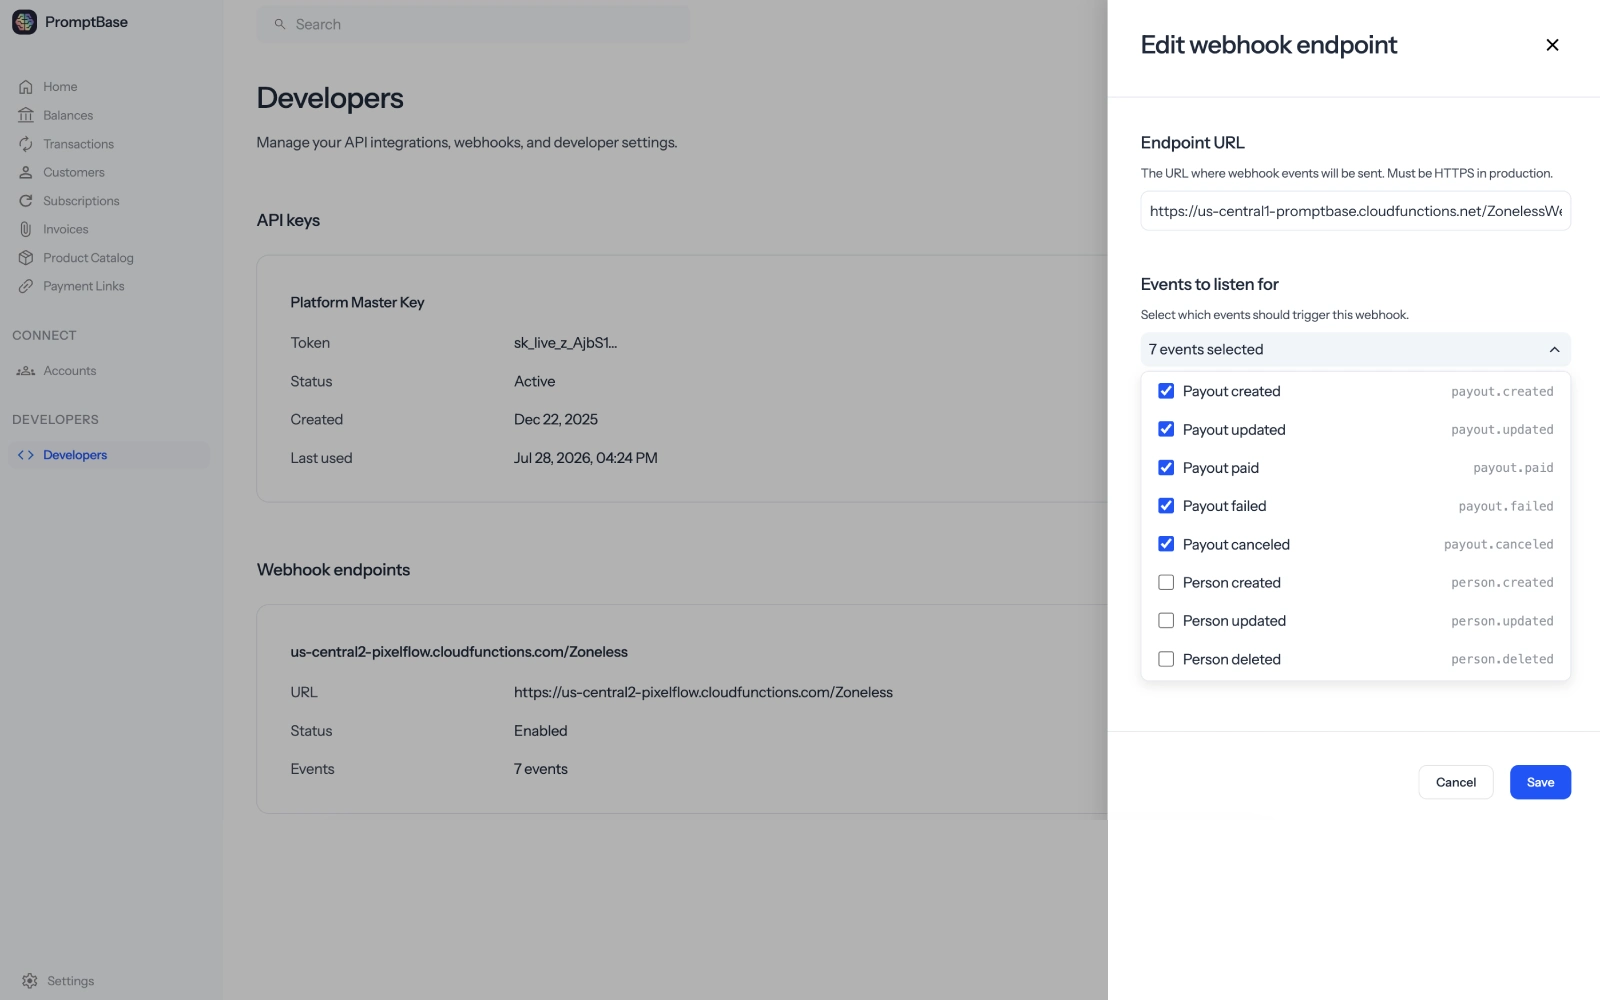Click the Enabled status value
The width and height of the screenshot is (1600, 1000).
tap(540, 731)
